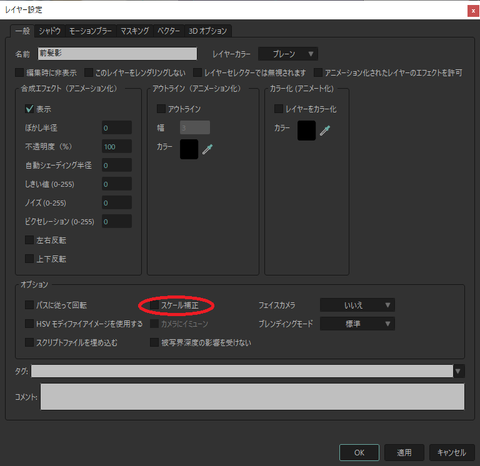The width and height of the screenshot is (480, 466).
Task: Expand the タグ dropdown arrow
Action: (458, 371)
